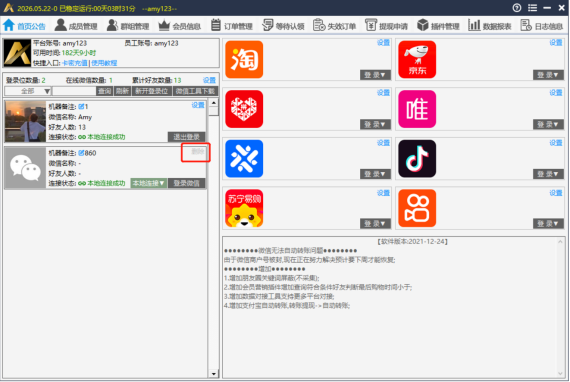Open the JD 登录 dropdown
This screenshot has width=570, height=382.
coord(548,75)
